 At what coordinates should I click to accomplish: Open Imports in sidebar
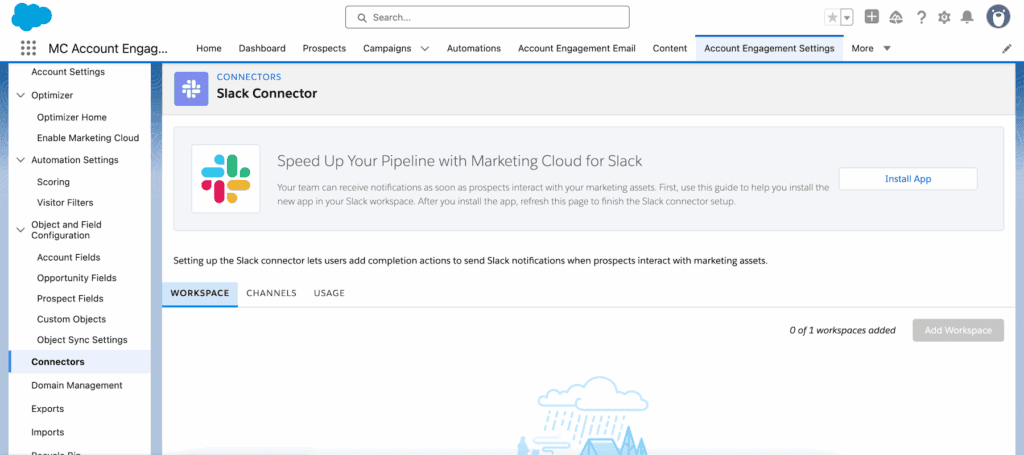[x=48, y=432]
